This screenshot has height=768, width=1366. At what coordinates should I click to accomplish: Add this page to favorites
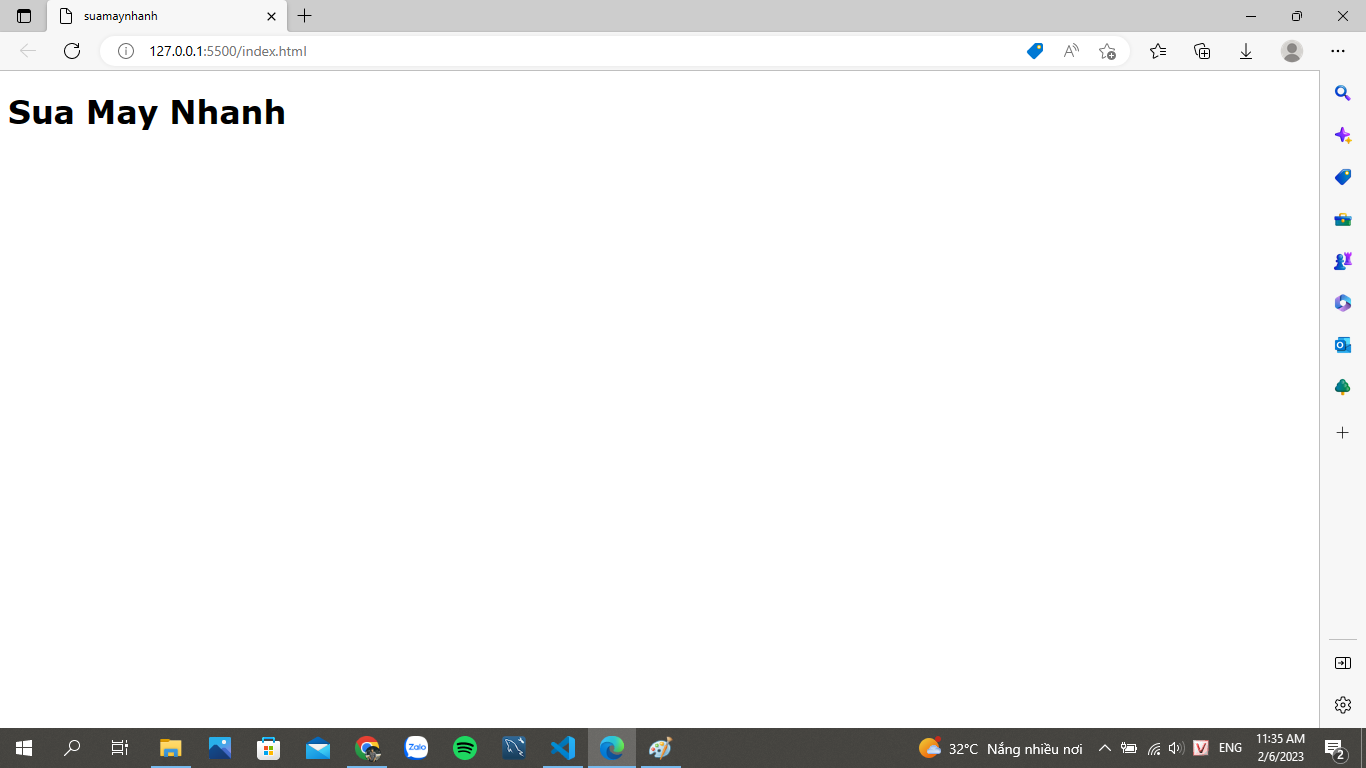point(1107,51)
